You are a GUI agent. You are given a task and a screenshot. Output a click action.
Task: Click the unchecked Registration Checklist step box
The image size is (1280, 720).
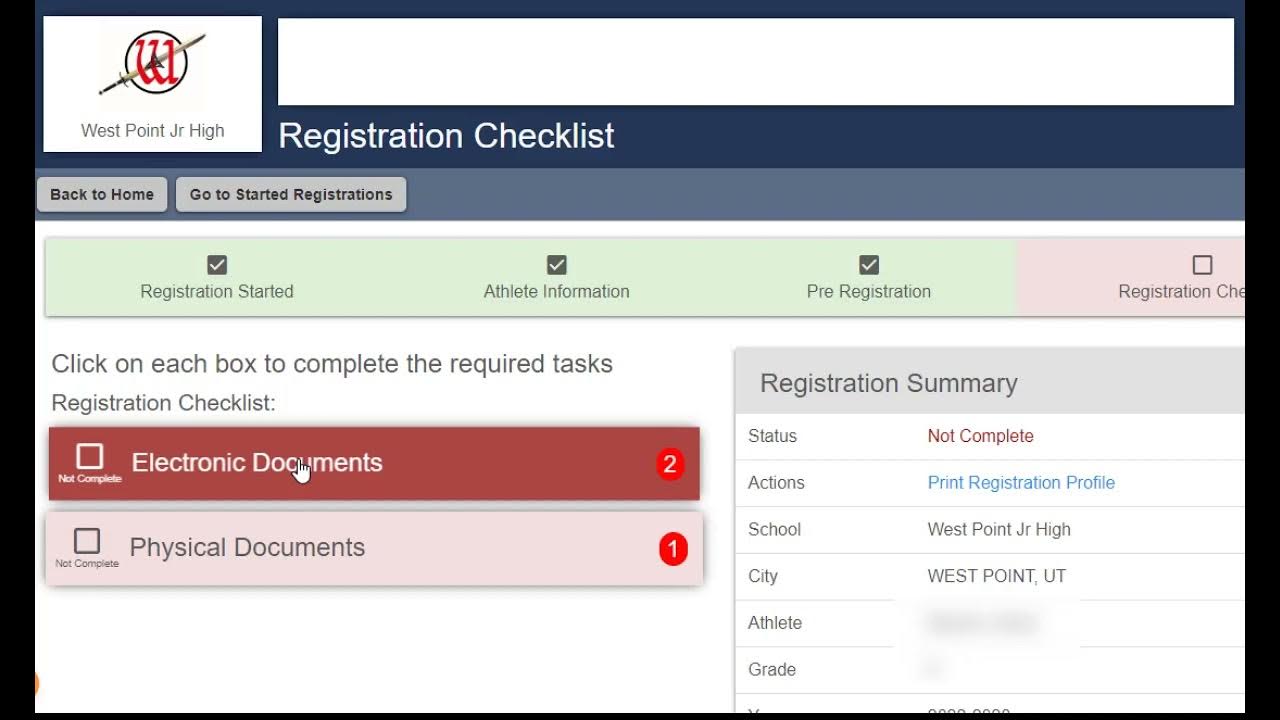[x=1202, y=265]
